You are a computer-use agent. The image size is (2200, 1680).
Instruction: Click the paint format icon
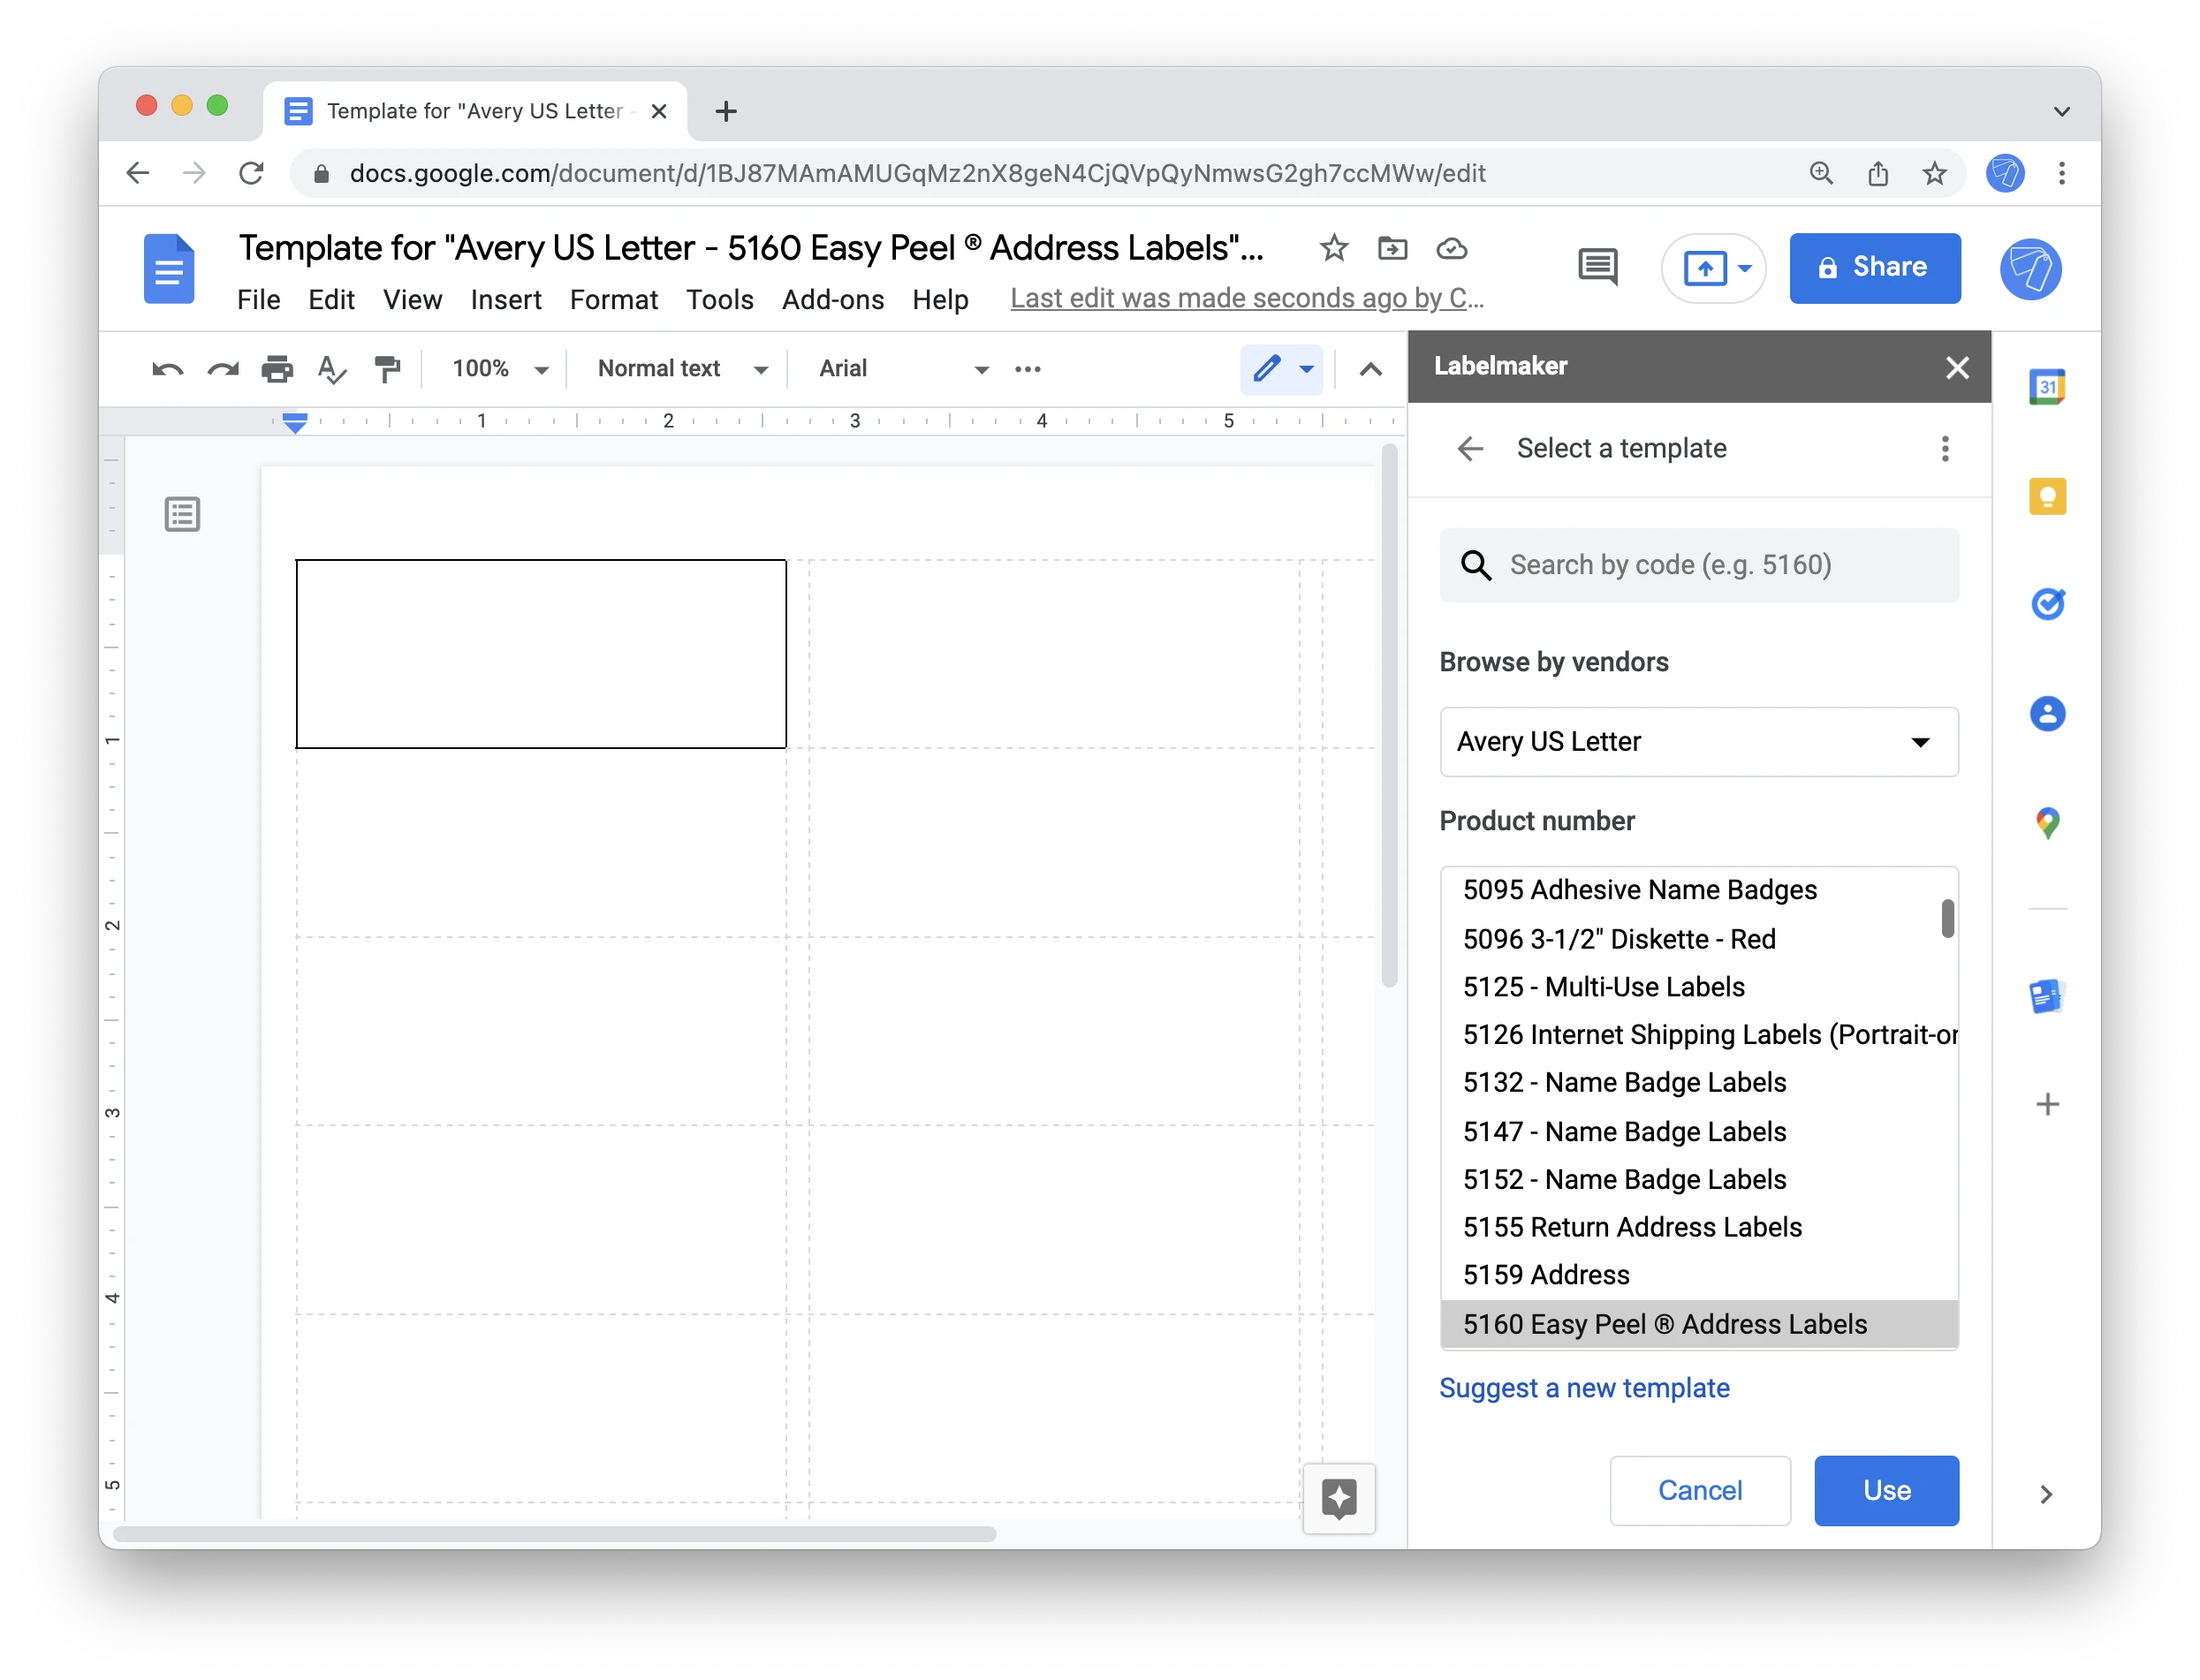pyautogui.click(x=389, y=369)
